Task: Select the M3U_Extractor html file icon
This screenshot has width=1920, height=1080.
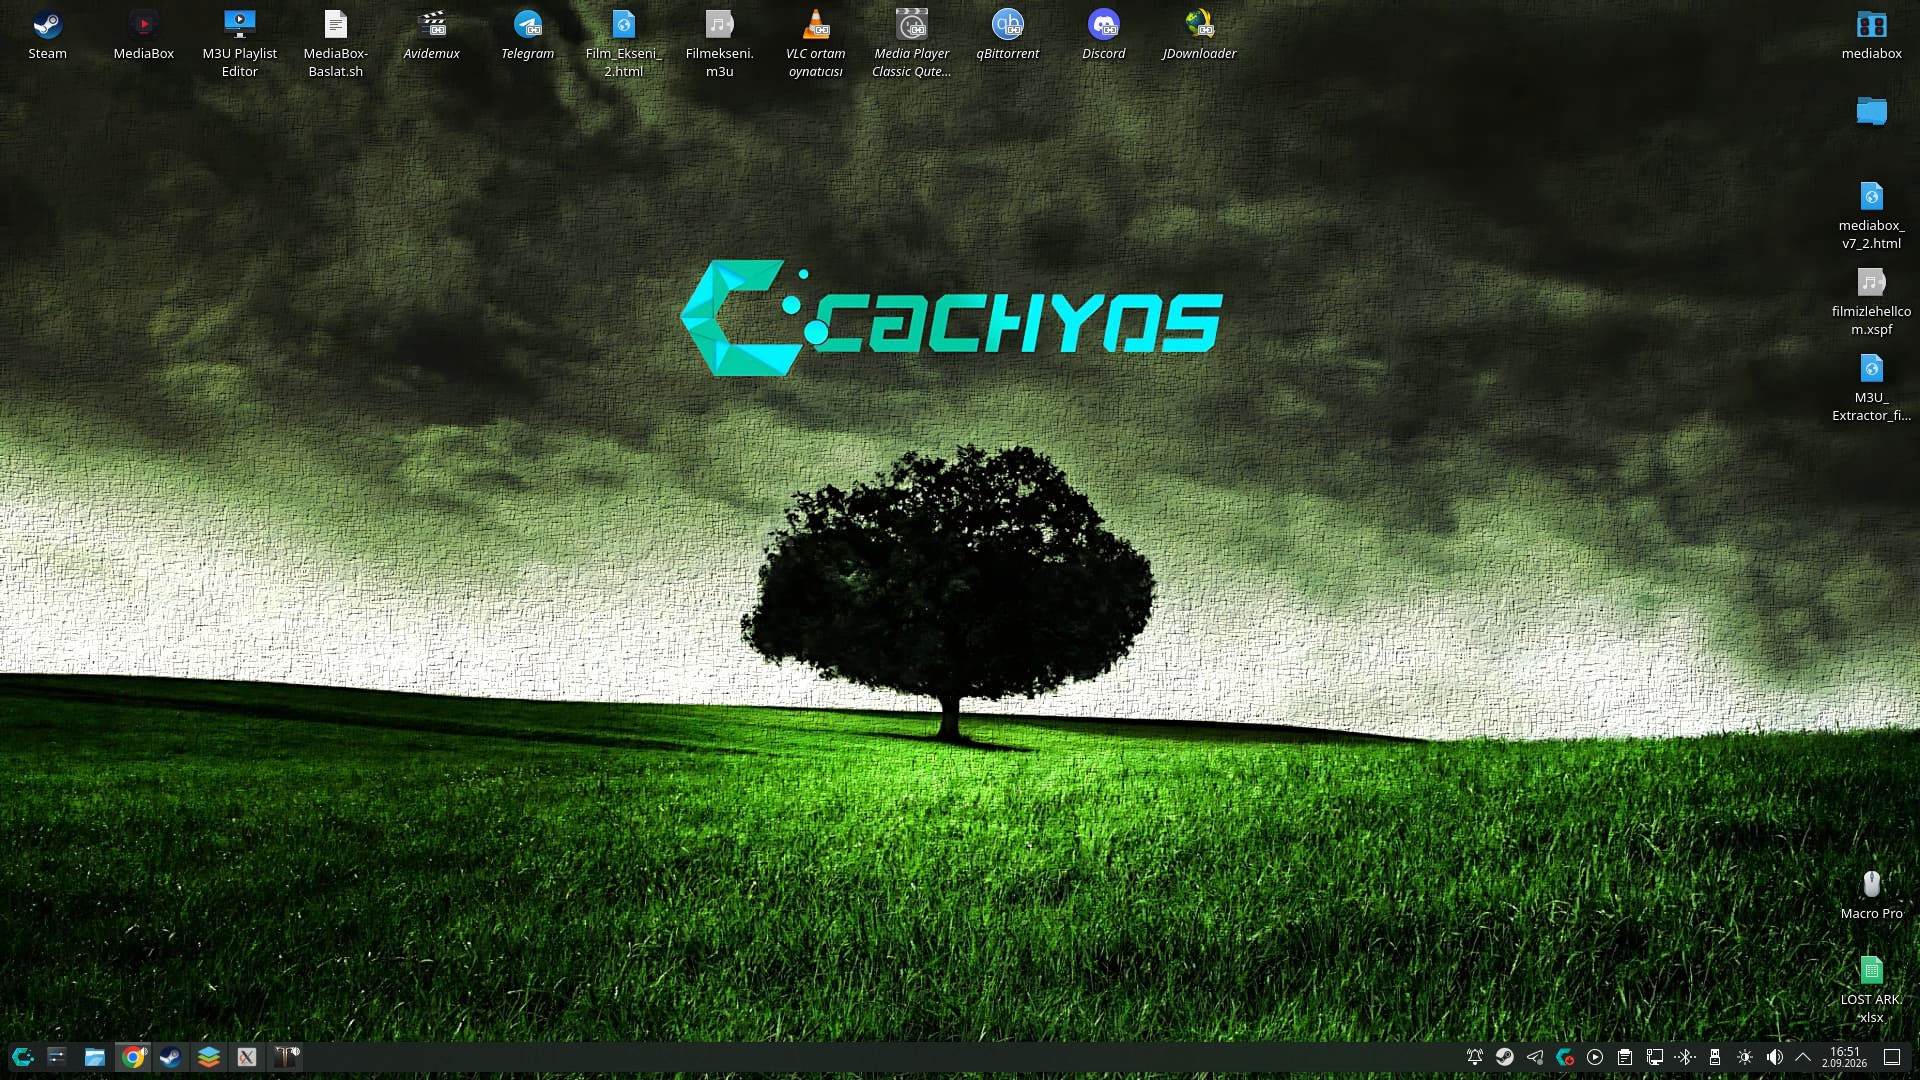Action: [1871, 388]
